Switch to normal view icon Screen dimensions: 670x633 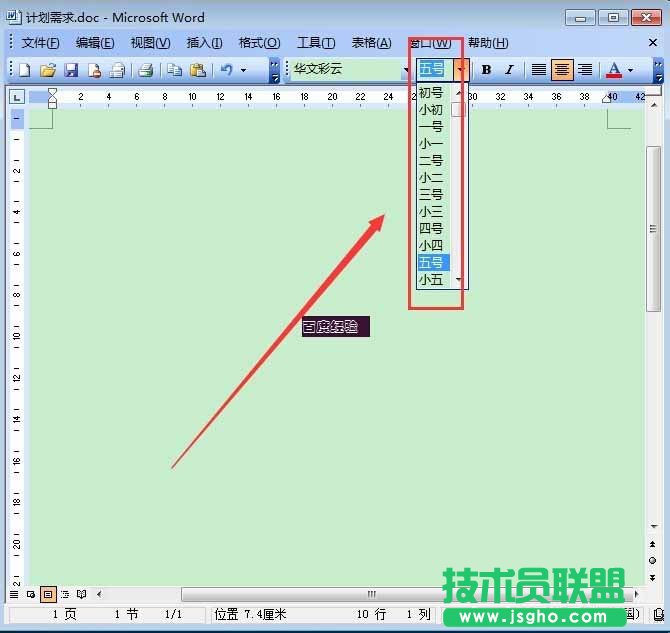[x=14, y=595]
